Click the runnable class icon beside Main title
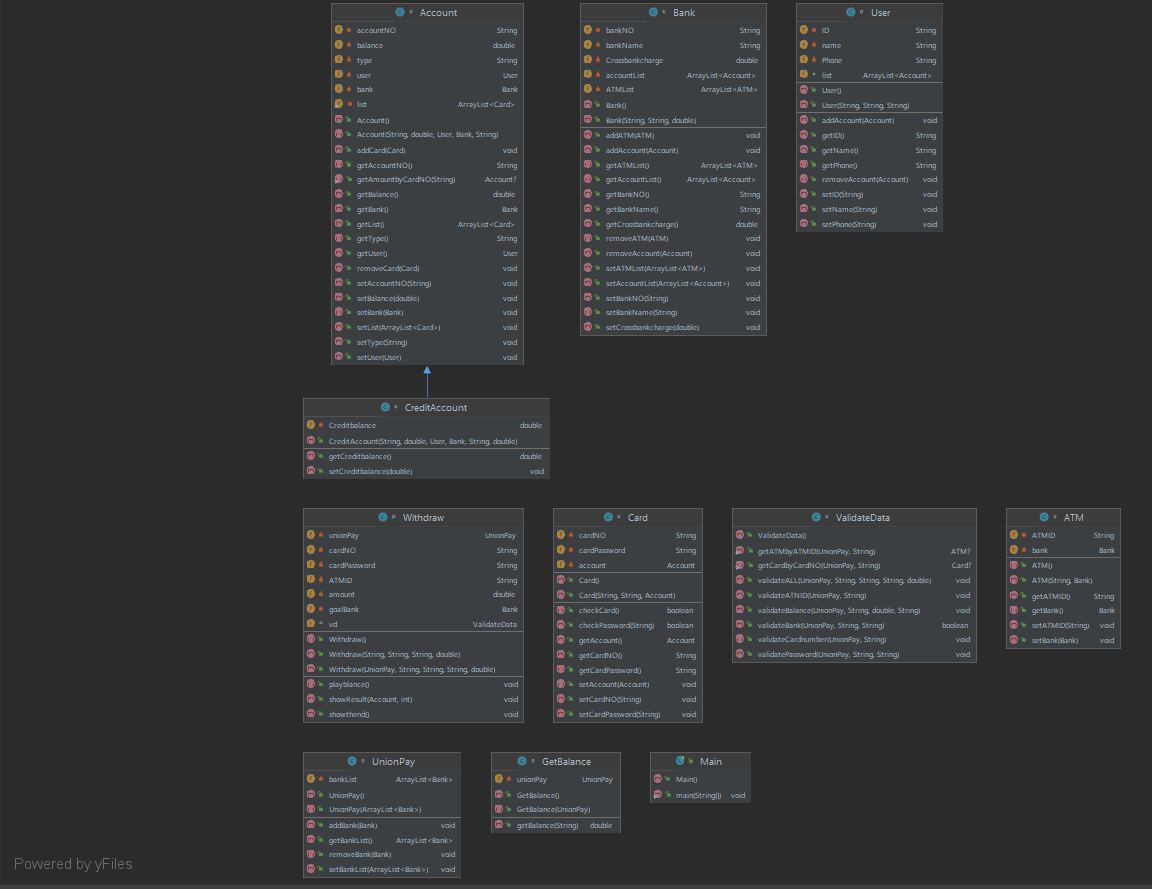The width and height of the screenshot is (1152, 889). pyautogui.click(x=680, y=761)
